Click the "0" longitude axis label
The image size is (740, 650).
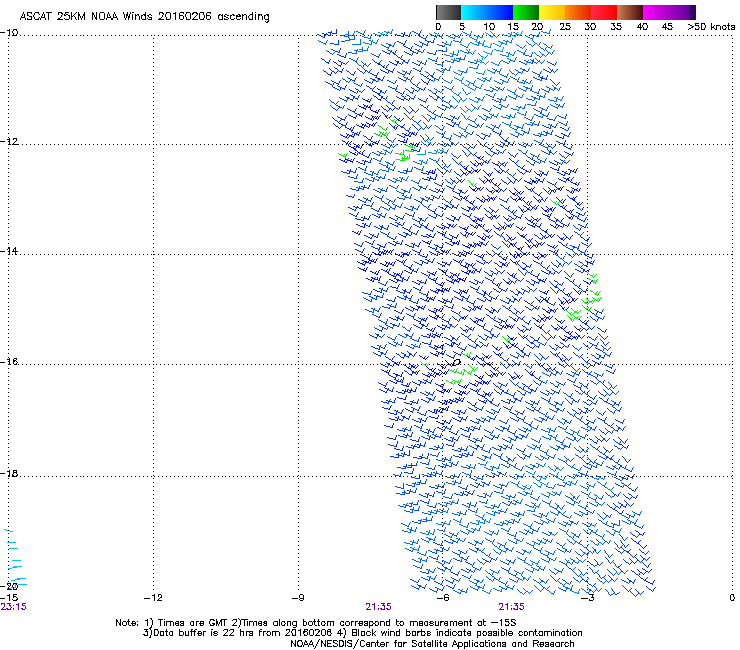pyautogui.click(x=732, y=598)
